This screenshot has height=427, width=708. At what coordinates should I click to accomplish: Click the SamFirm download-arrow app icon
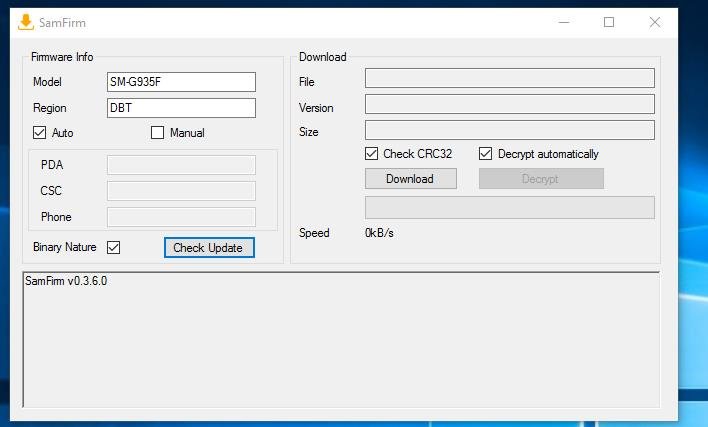26,22
